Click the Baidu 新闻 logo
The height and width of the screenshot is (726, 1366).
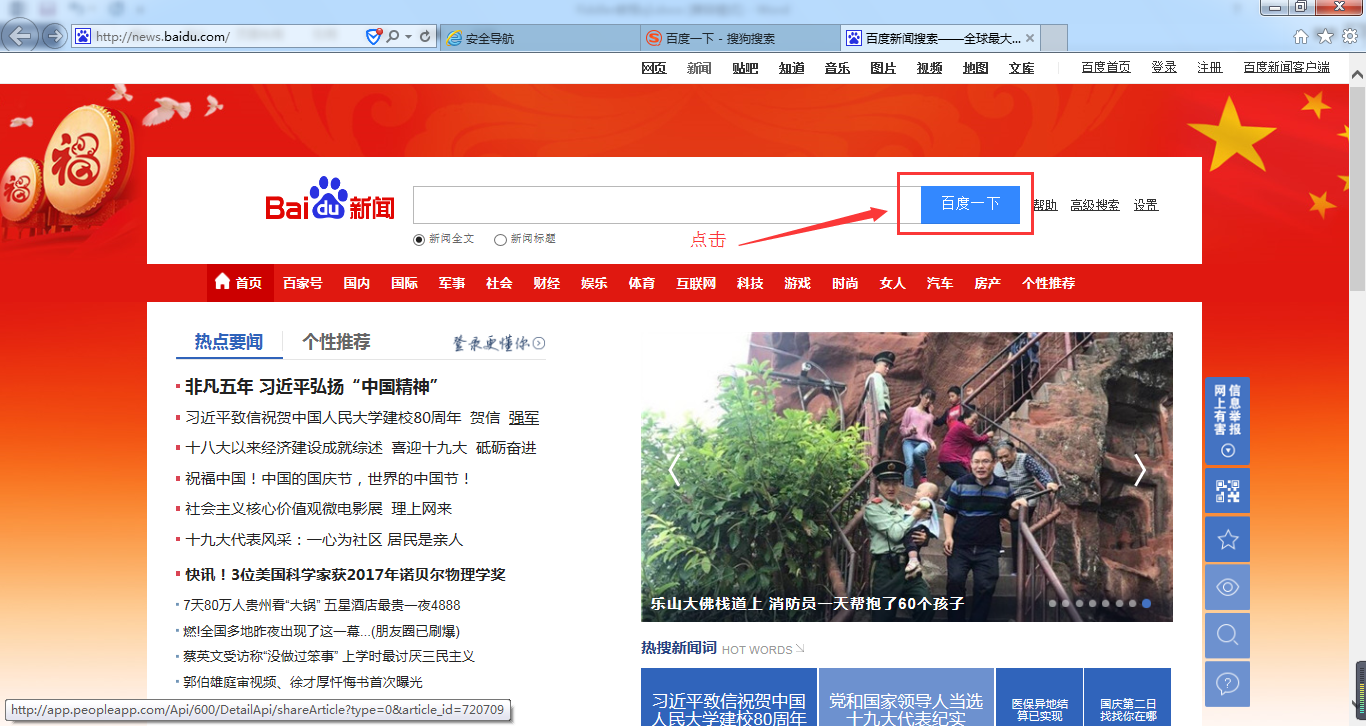[x=330, y=199]
